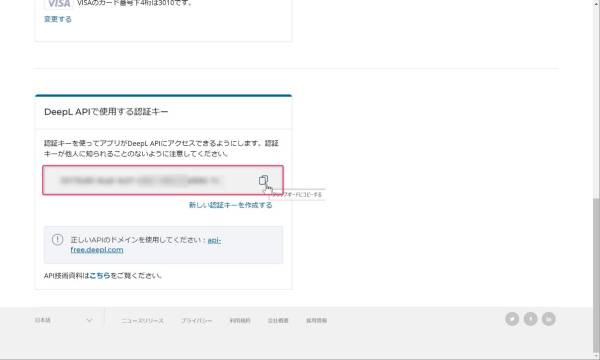Open the 日本語 language dropdown in footer

coord(64,320)
